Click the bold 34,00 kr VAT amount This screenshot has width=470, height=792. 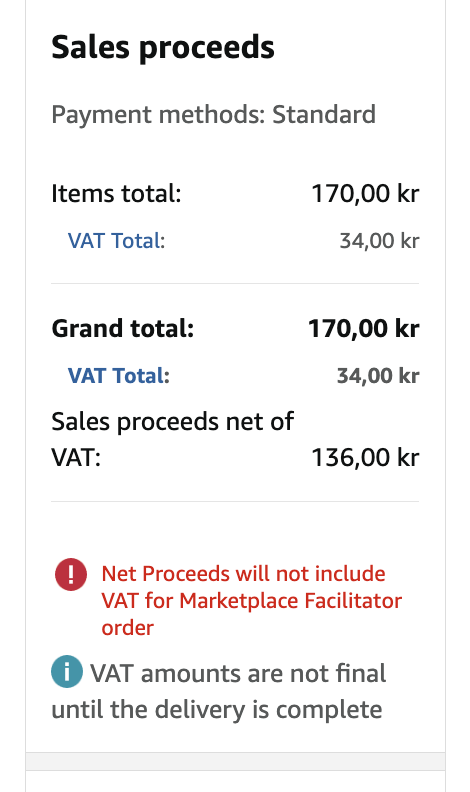pyautogui.click(x=378, y=375)
